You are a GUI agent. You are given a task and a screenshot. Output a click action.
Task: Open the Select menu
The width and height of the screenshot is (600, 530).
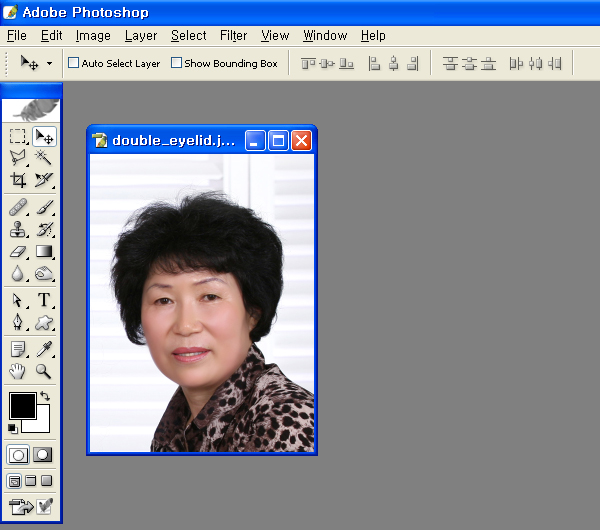pos(188,36)
